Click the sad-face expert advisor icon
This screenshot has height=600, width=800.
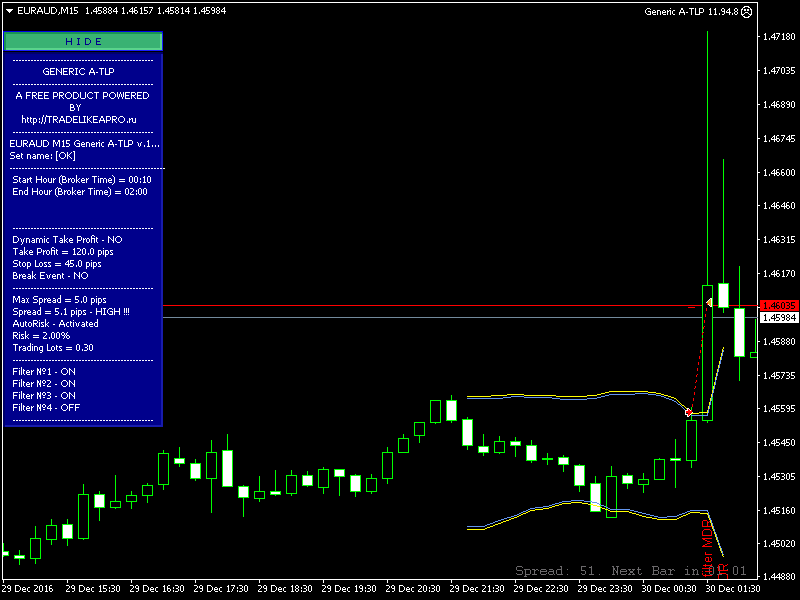click(x=746, y=12)
